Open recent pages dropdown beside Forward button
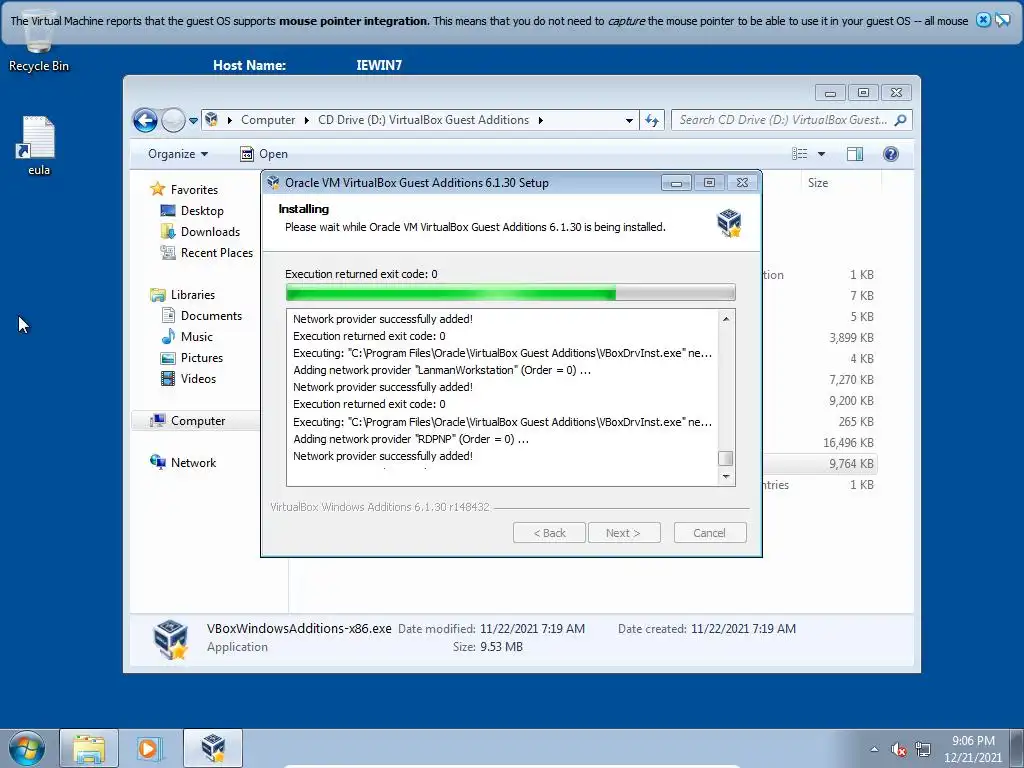This screenshot has width=1024, height=768. click(x=193, y=120)
